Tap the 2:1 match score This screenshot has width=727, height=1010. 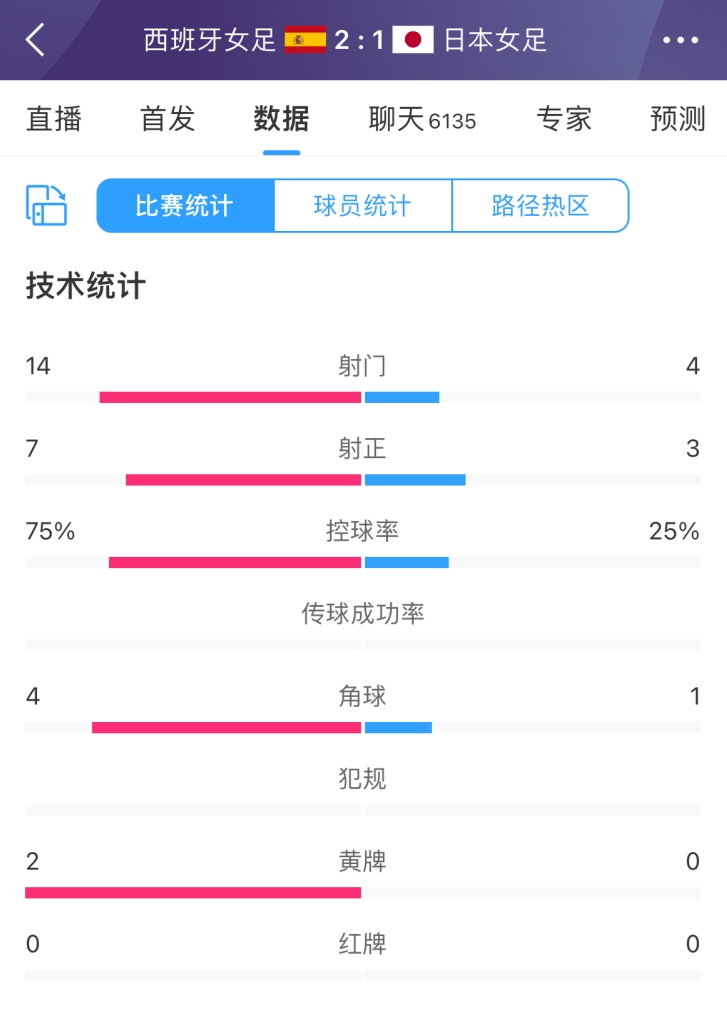coord(359,40)
